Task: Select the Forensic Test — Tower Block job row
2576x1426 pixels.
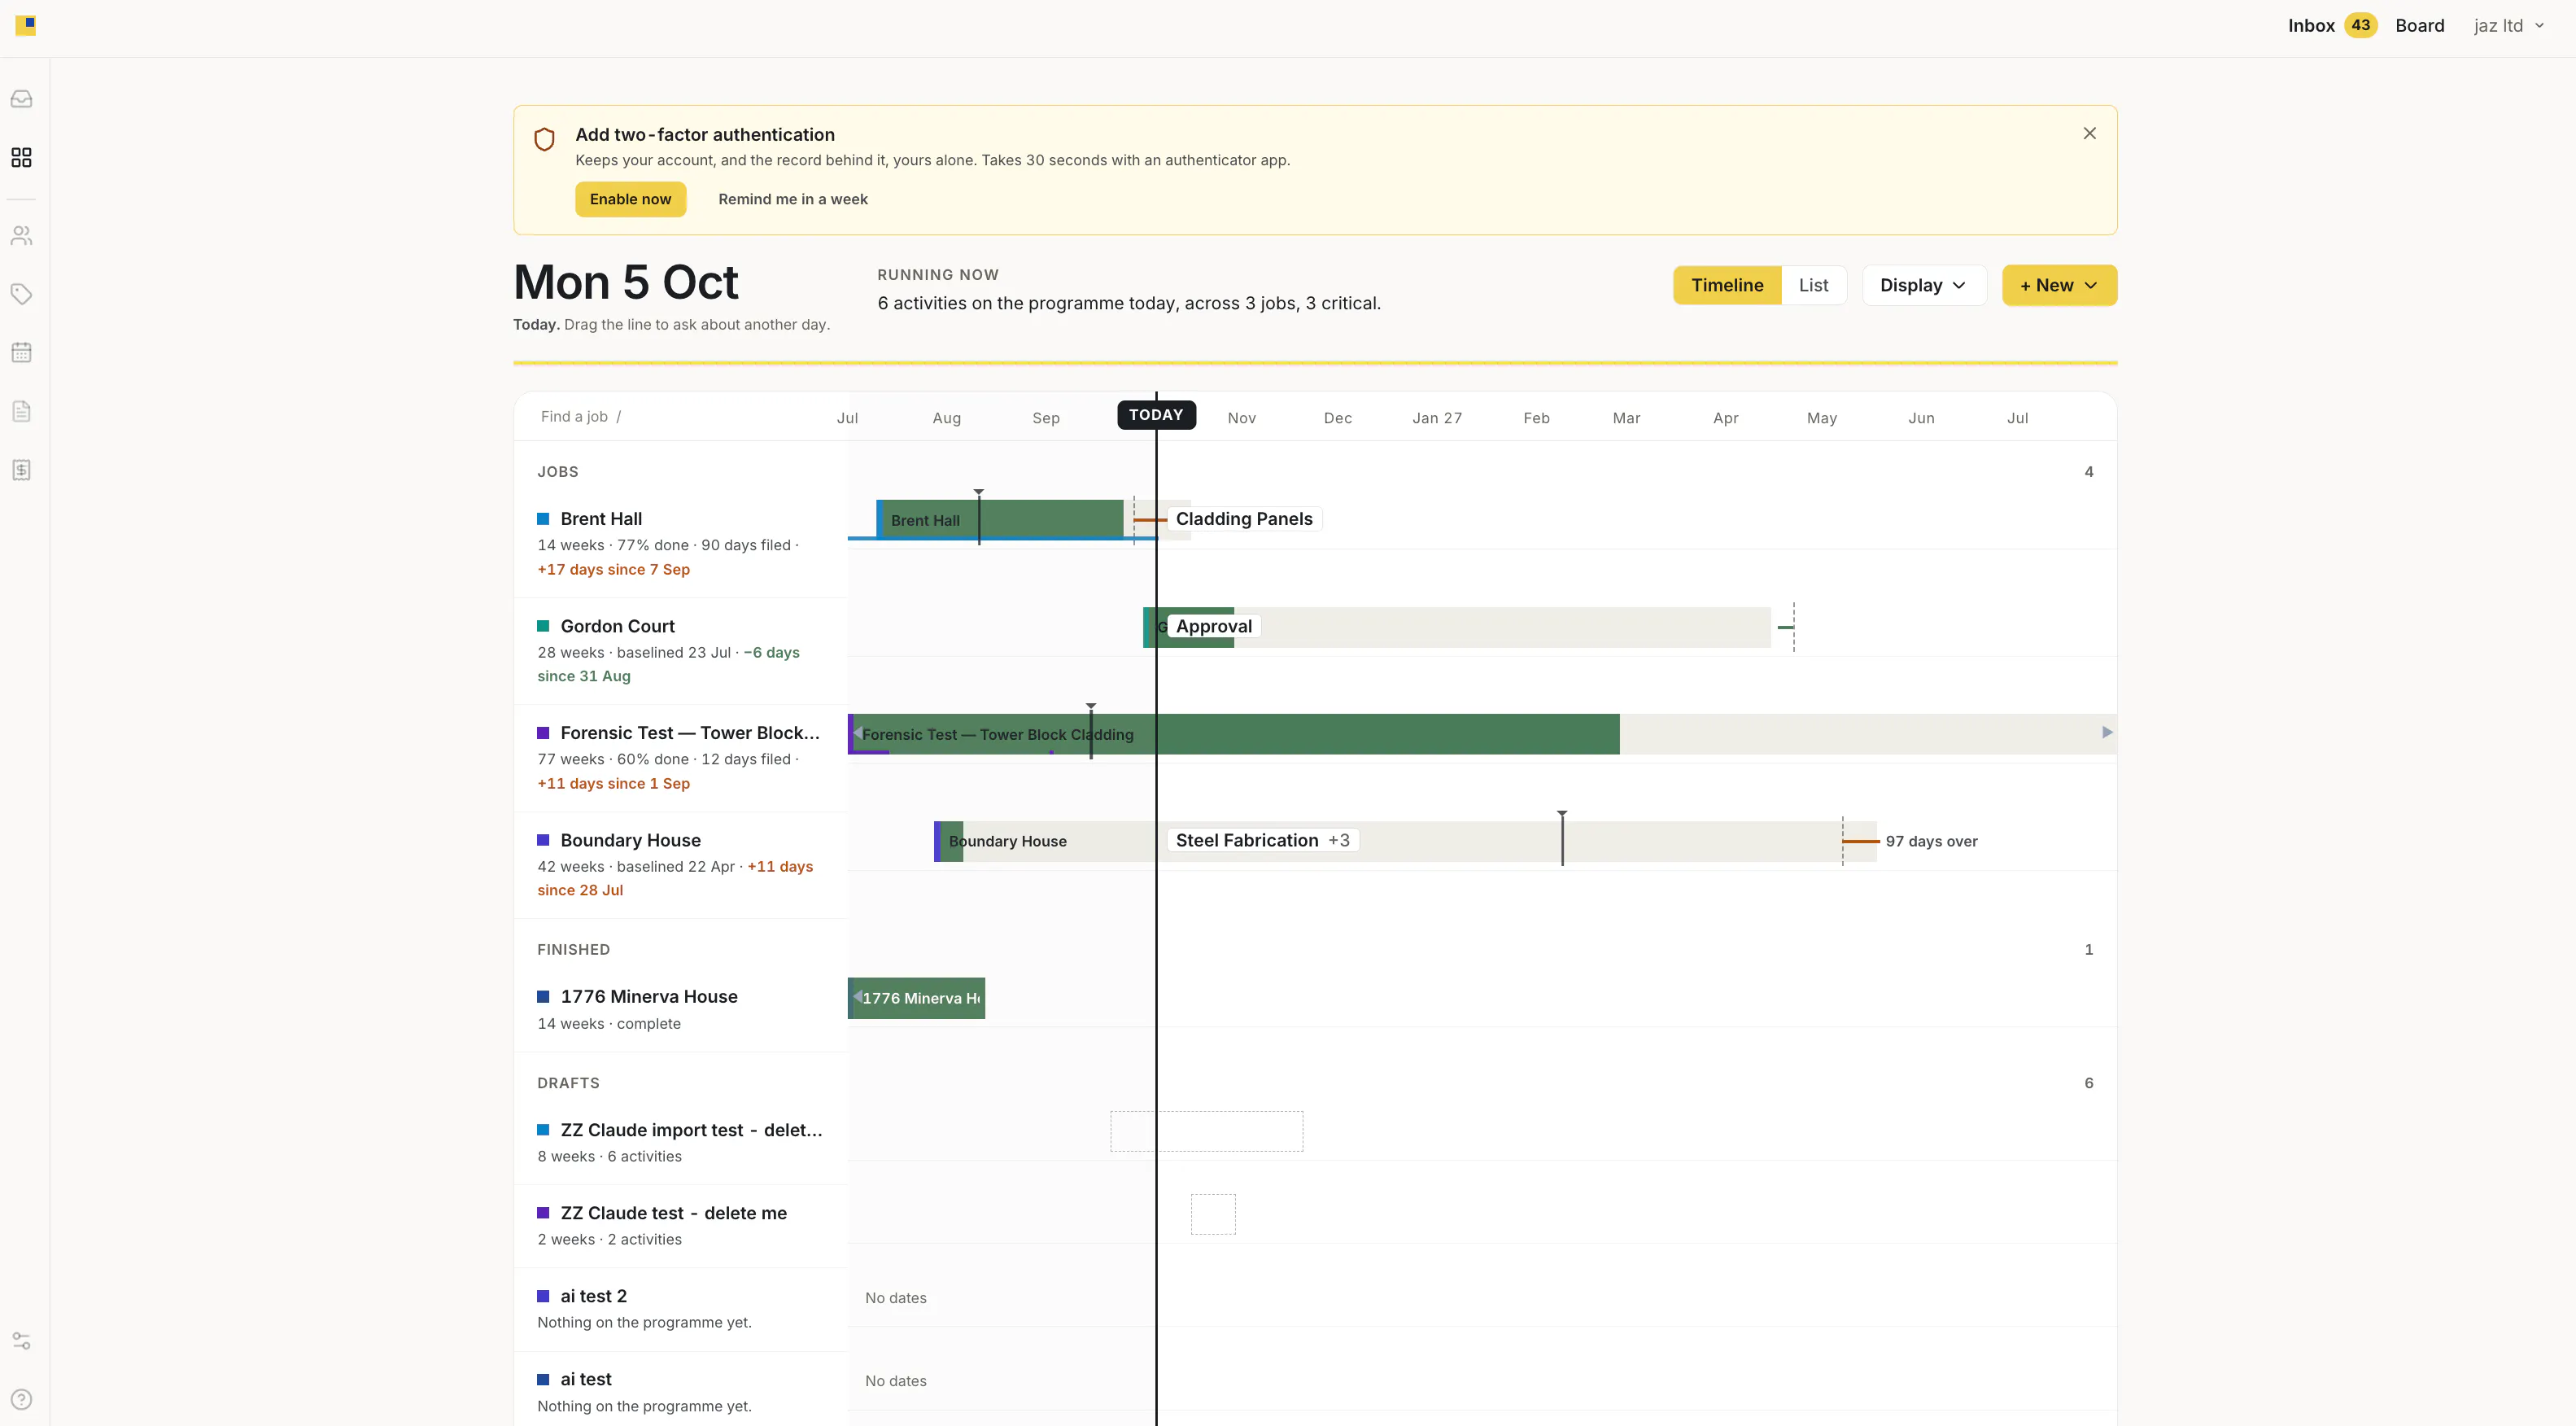Action: click(x=681, y=758)
